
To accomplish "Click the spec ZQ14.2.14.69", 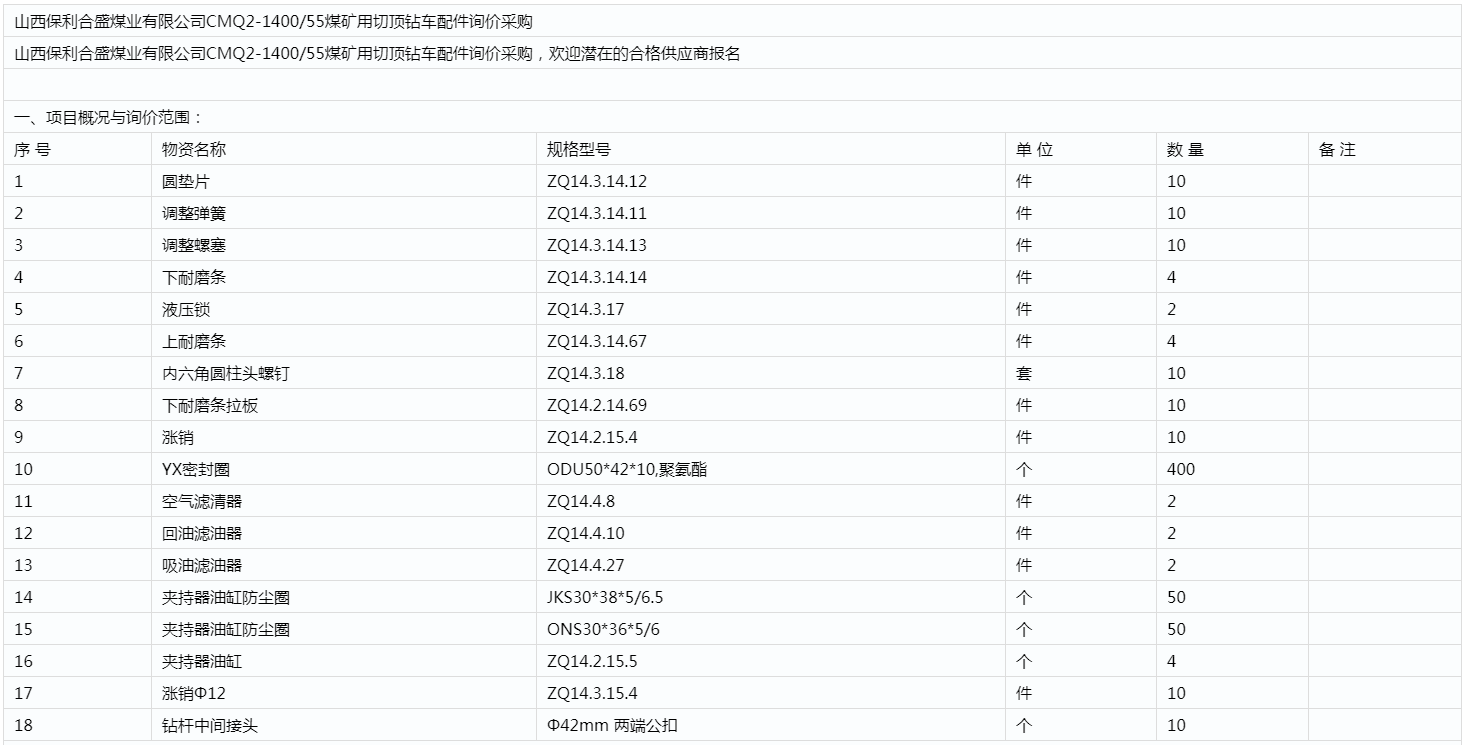I will click(x=597, y=406).
